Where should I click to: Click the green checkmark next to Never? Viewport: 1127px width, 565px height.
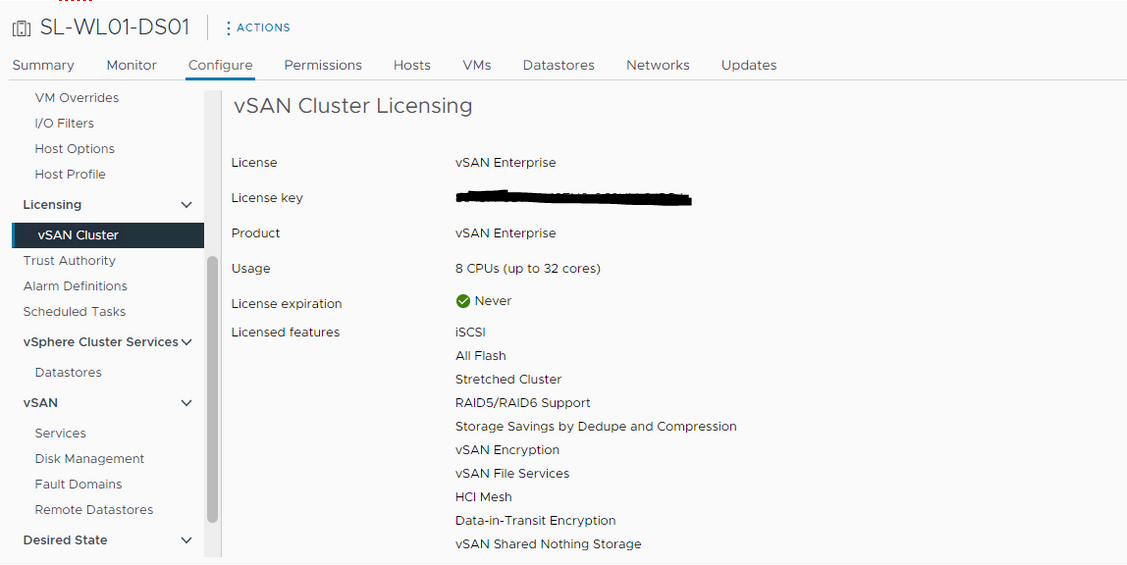tap(463, 301)
